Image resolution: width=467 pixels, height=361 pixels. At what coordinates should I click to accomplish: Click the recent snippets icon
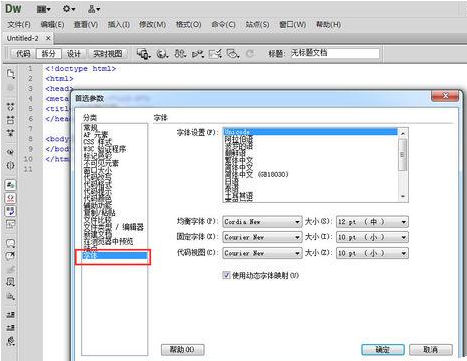[x=10, y=282]
